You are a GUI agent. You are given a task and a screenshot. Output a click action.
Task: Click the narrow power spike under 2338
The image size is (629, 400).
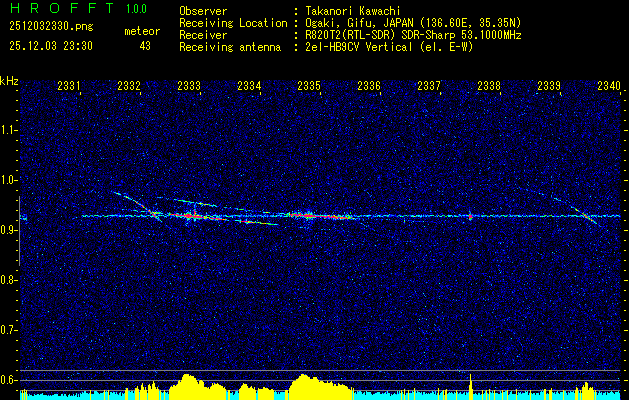(x=471, y=385)
